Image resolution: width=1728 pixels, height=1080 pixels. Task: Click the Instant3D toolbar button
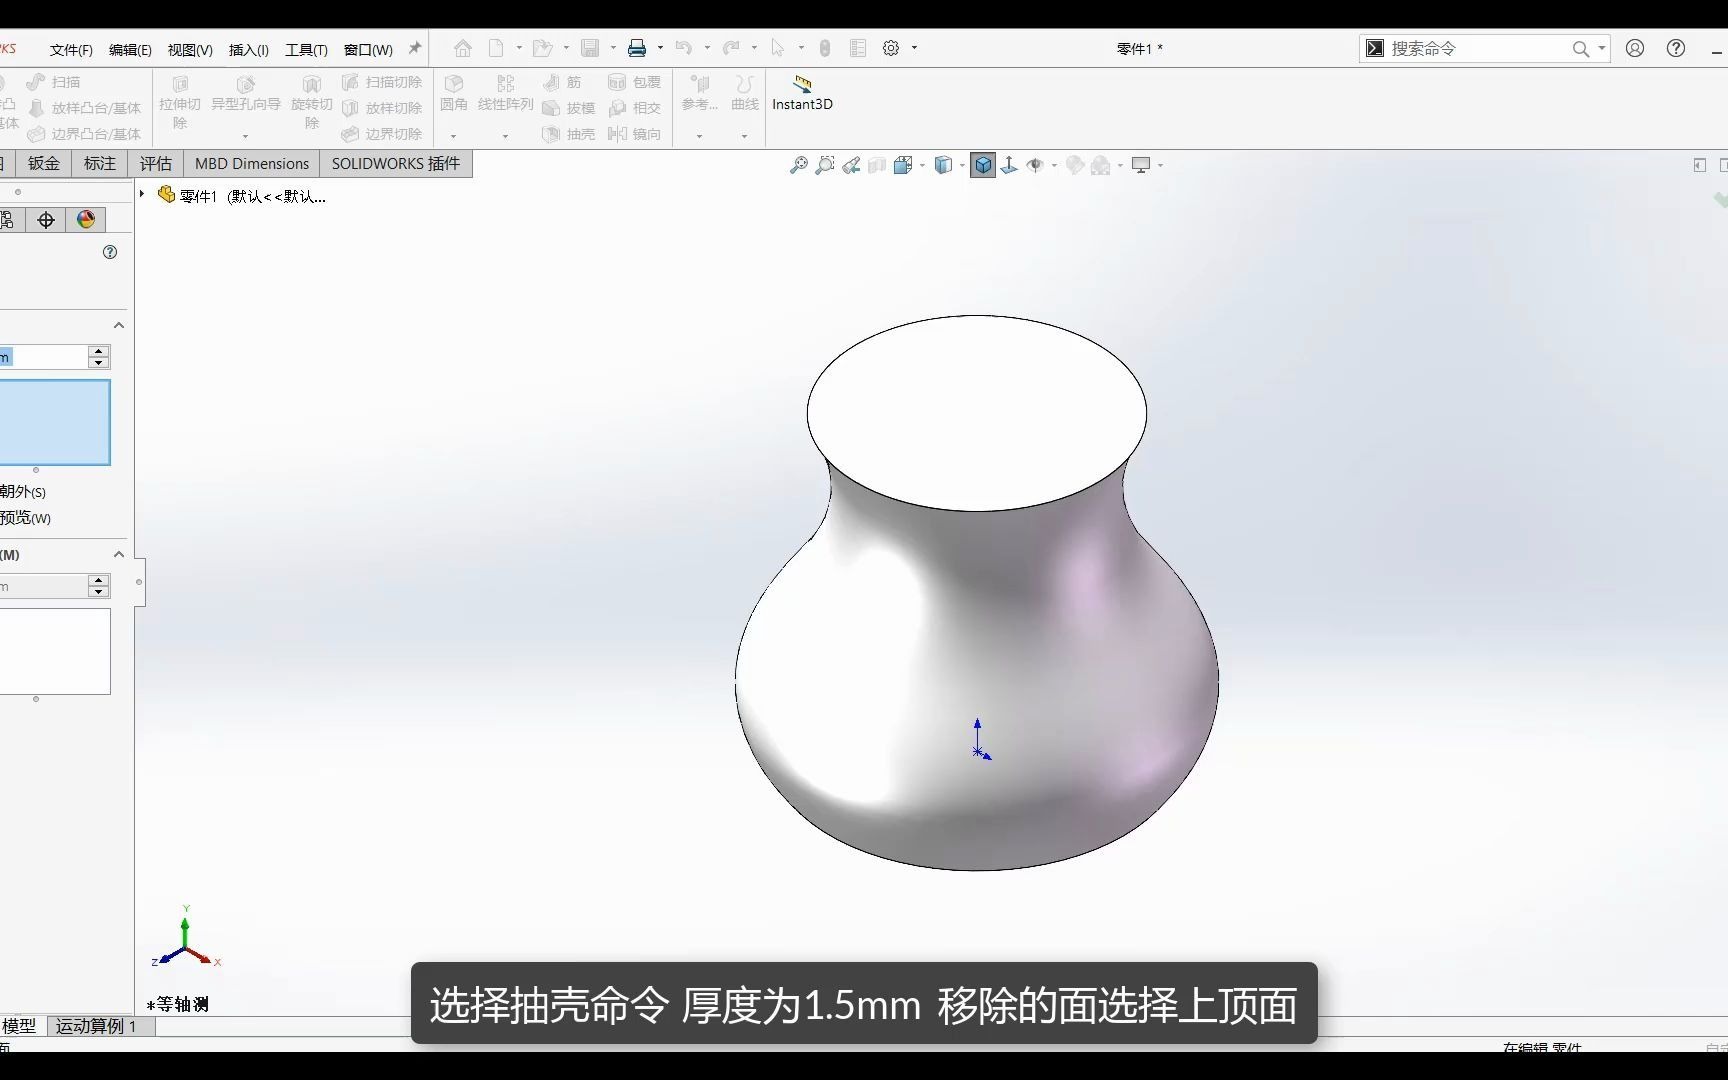[x=801, y=95]
